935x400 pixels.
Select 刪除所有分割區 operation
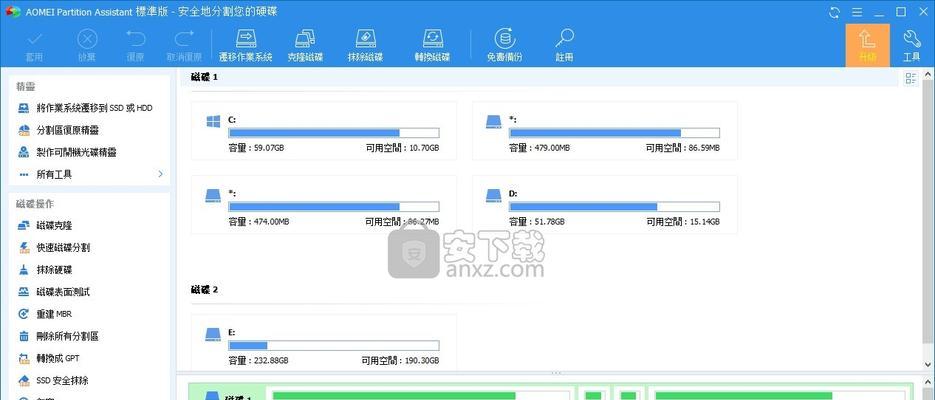[58, 336]
